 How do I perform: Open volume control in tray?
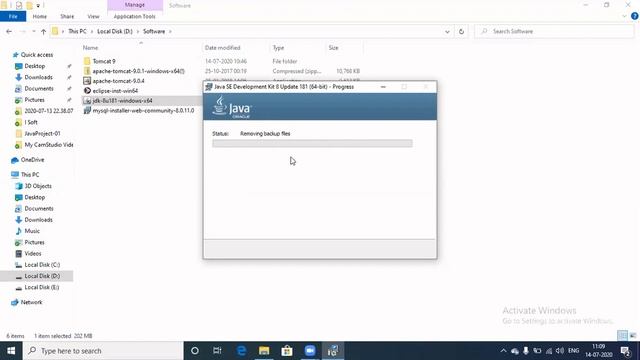tap(560, 351)
